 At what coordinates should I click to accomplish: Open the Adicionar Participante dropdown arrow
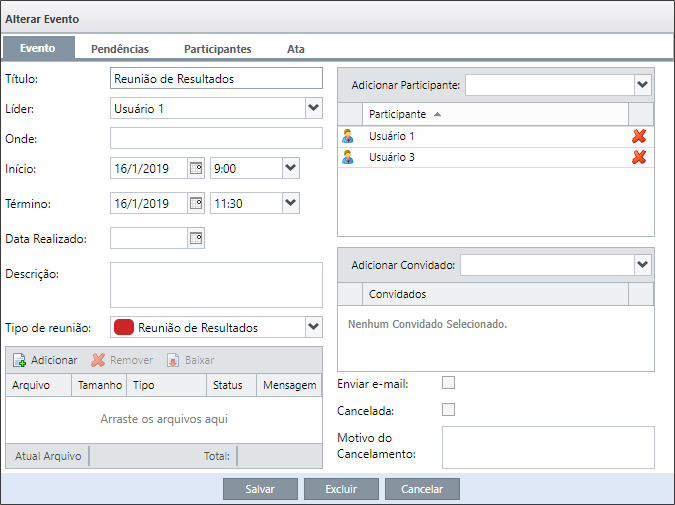(x=643, y=85)
